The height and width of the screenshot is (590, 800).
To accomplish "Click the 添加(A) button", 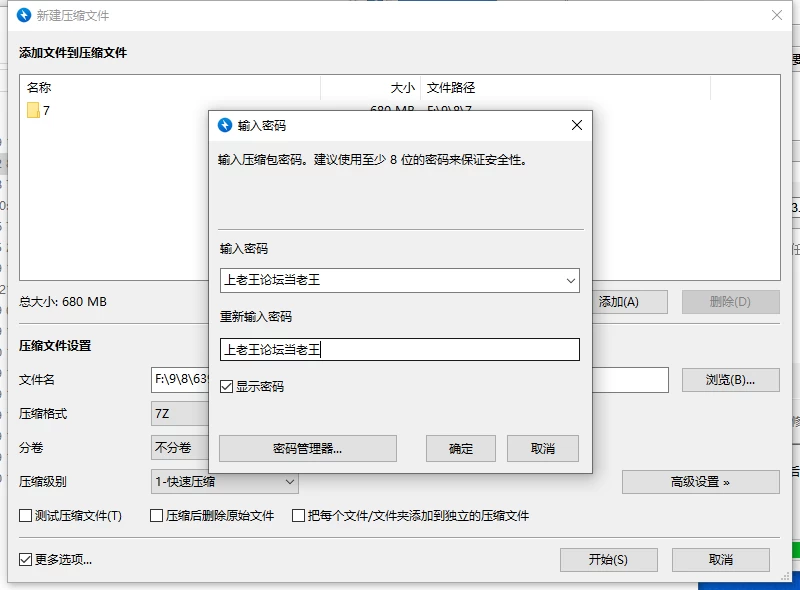I will point(630,302).
